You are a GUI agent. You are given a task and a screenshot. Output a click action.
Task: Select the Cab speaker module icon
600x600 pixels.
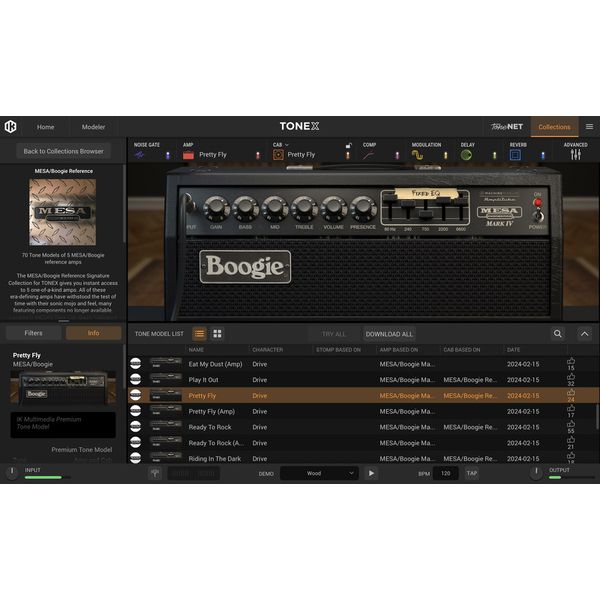pos(278,155)
